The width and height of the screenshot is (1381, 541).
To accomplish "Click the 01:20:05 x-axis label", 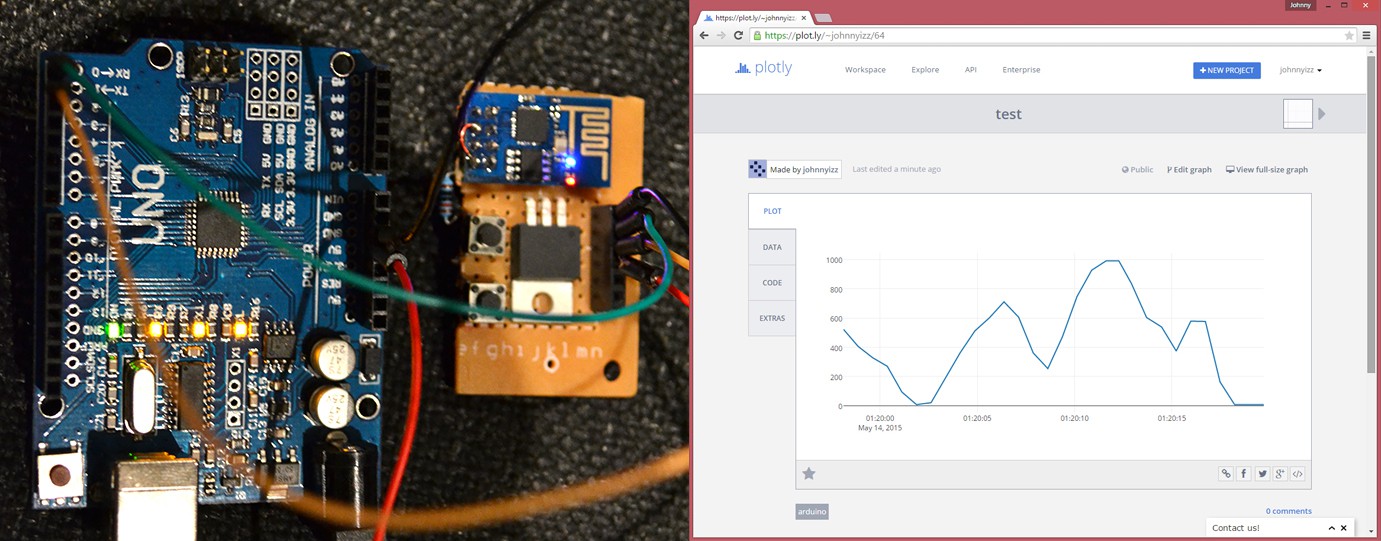I will click(977, 418).
